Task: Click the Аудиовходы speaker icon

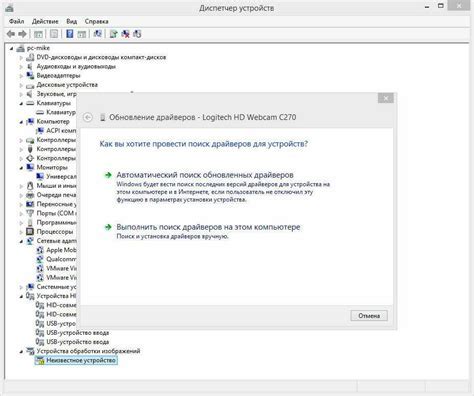Action: (x=30, y=66)
